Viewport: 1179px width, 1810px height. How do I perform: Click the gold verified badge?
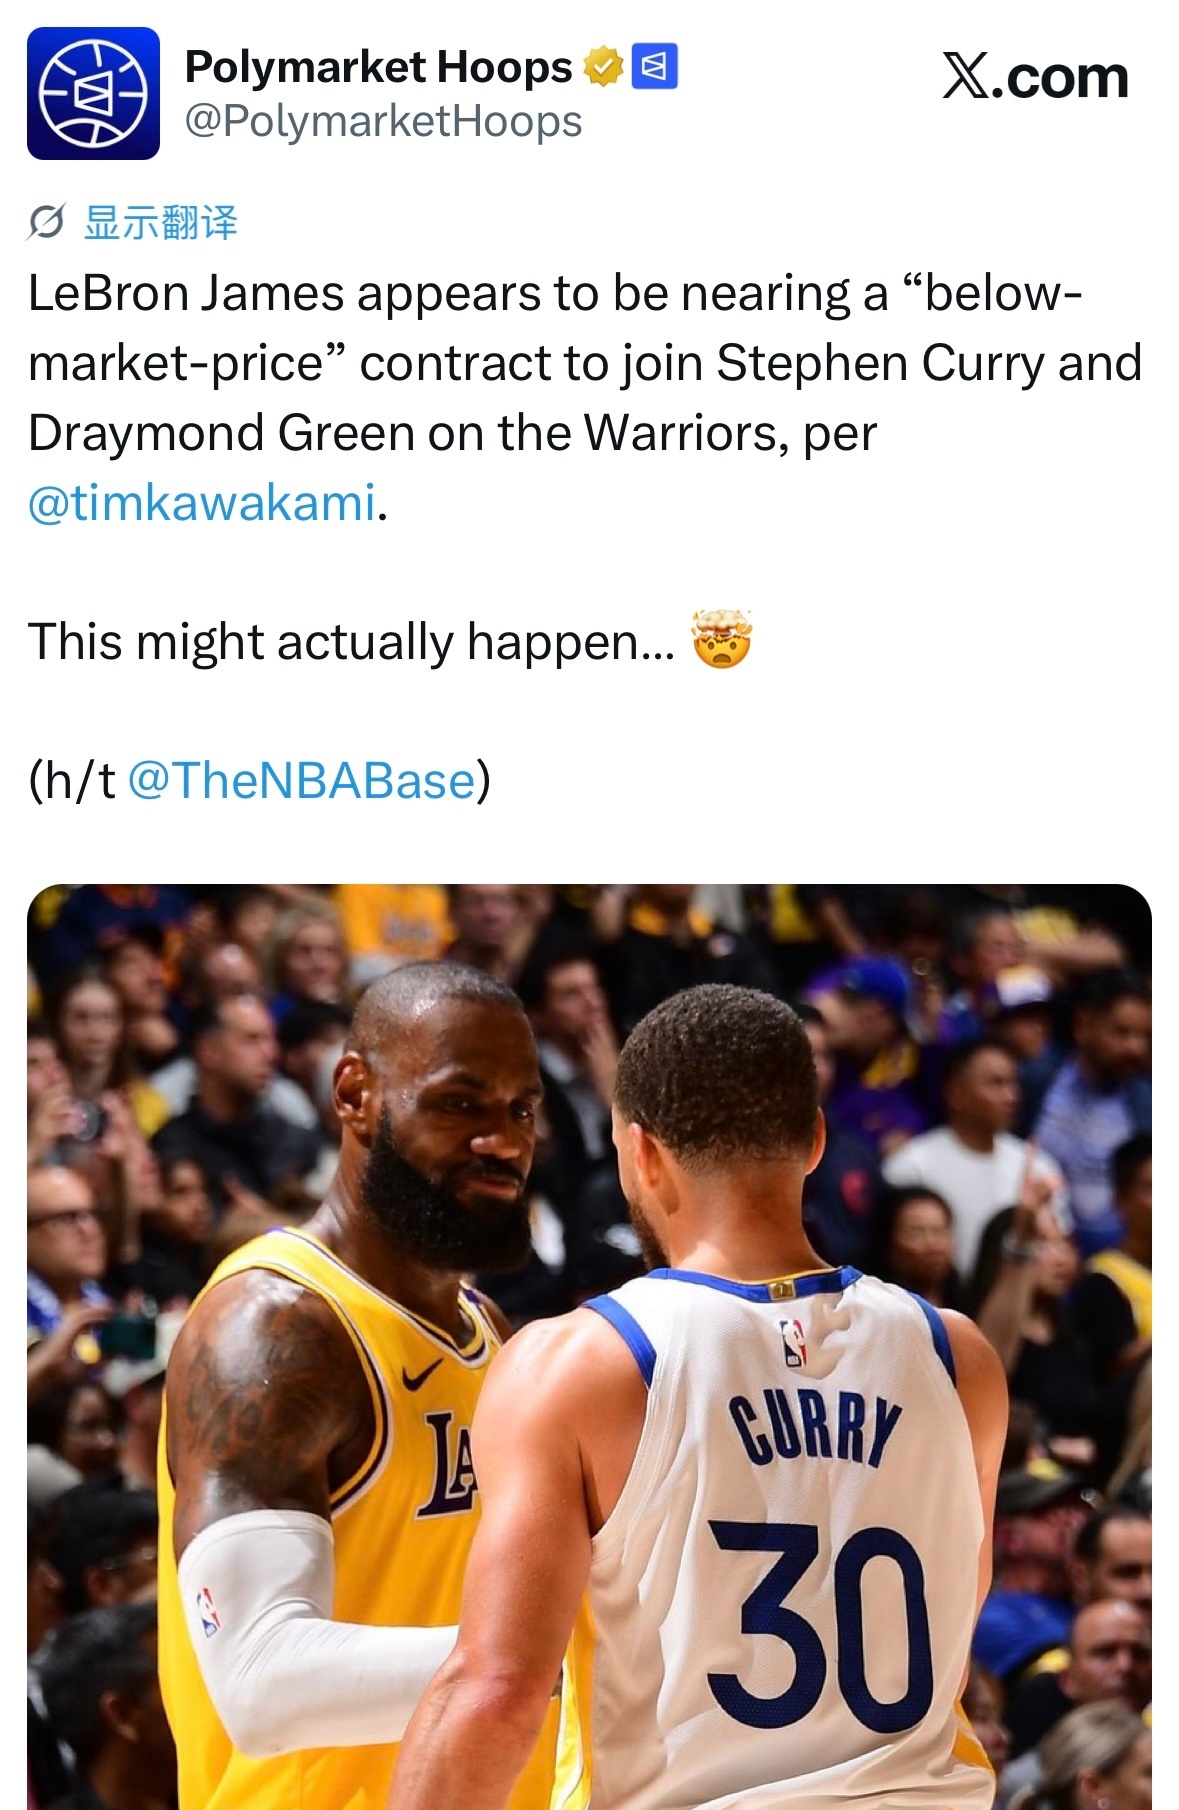[x=603, y=67]
